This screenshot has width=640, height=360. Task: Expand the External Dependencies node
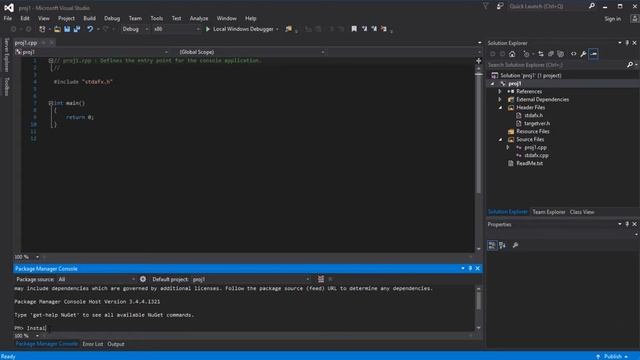(500, 100)
